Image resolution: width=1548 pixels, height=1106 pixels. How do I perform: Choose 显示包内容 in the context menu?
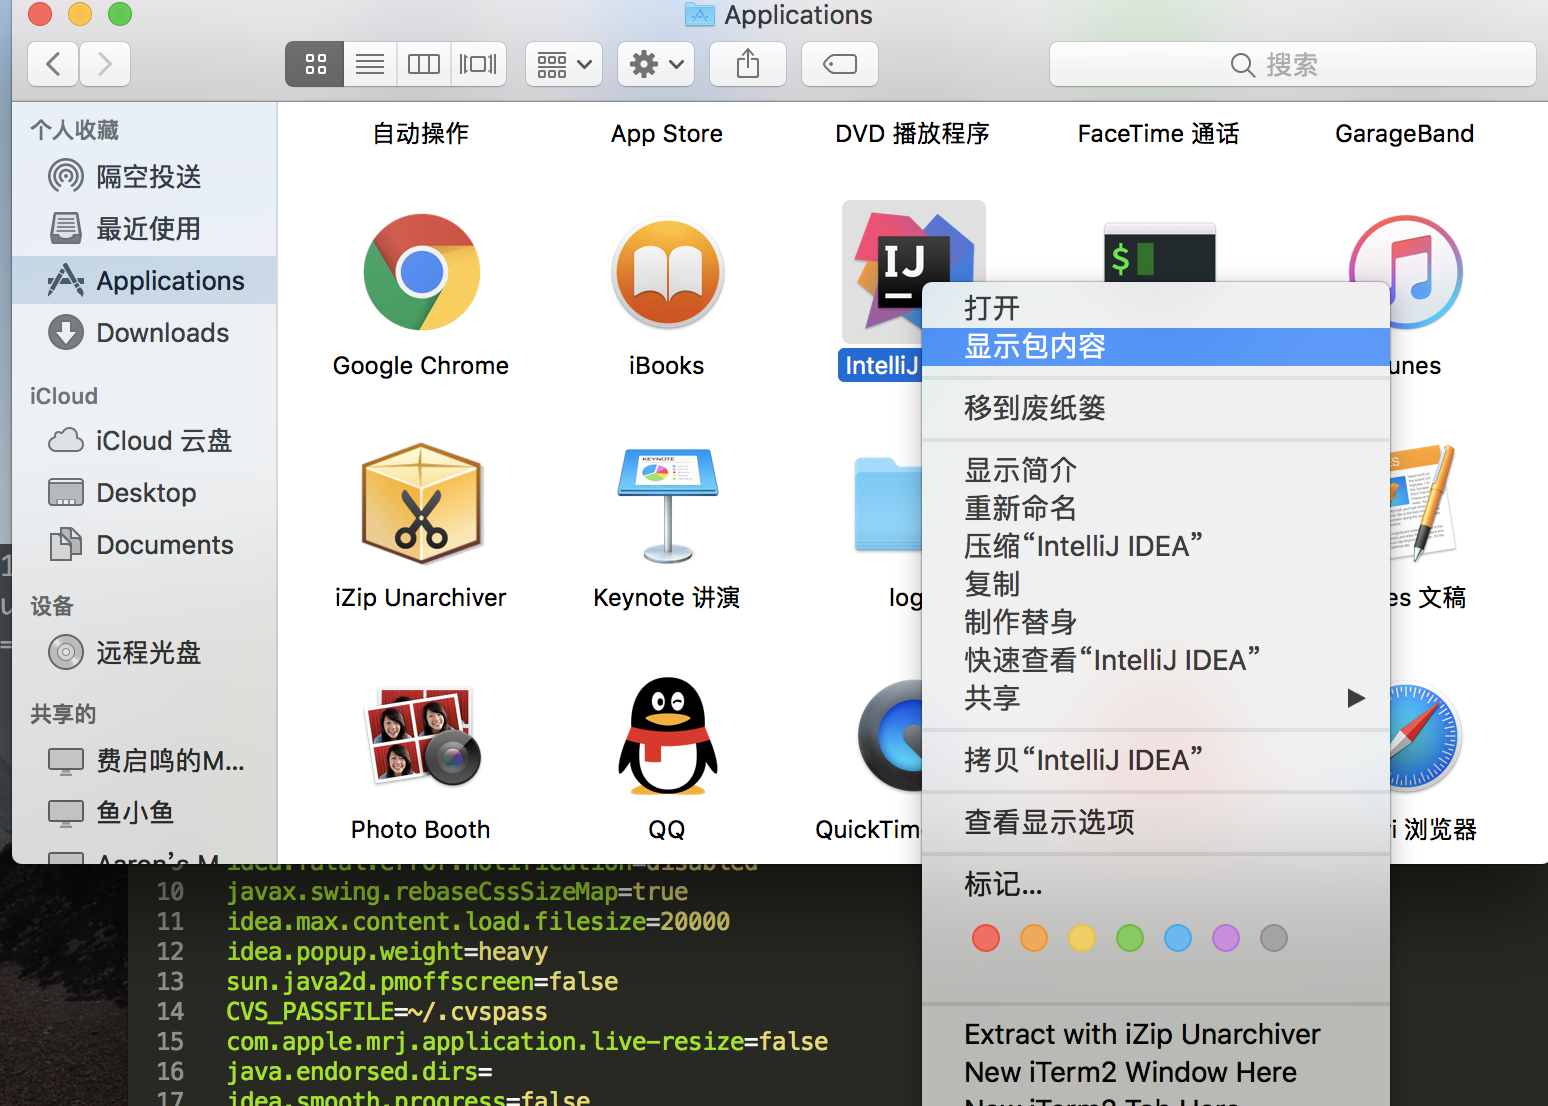click(1156, 346)
